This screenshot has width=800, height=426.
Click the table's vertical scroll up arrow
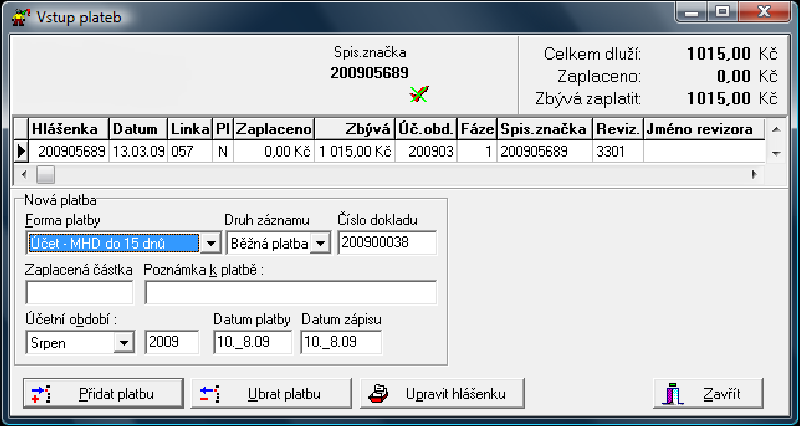click(x=776, y=130)
